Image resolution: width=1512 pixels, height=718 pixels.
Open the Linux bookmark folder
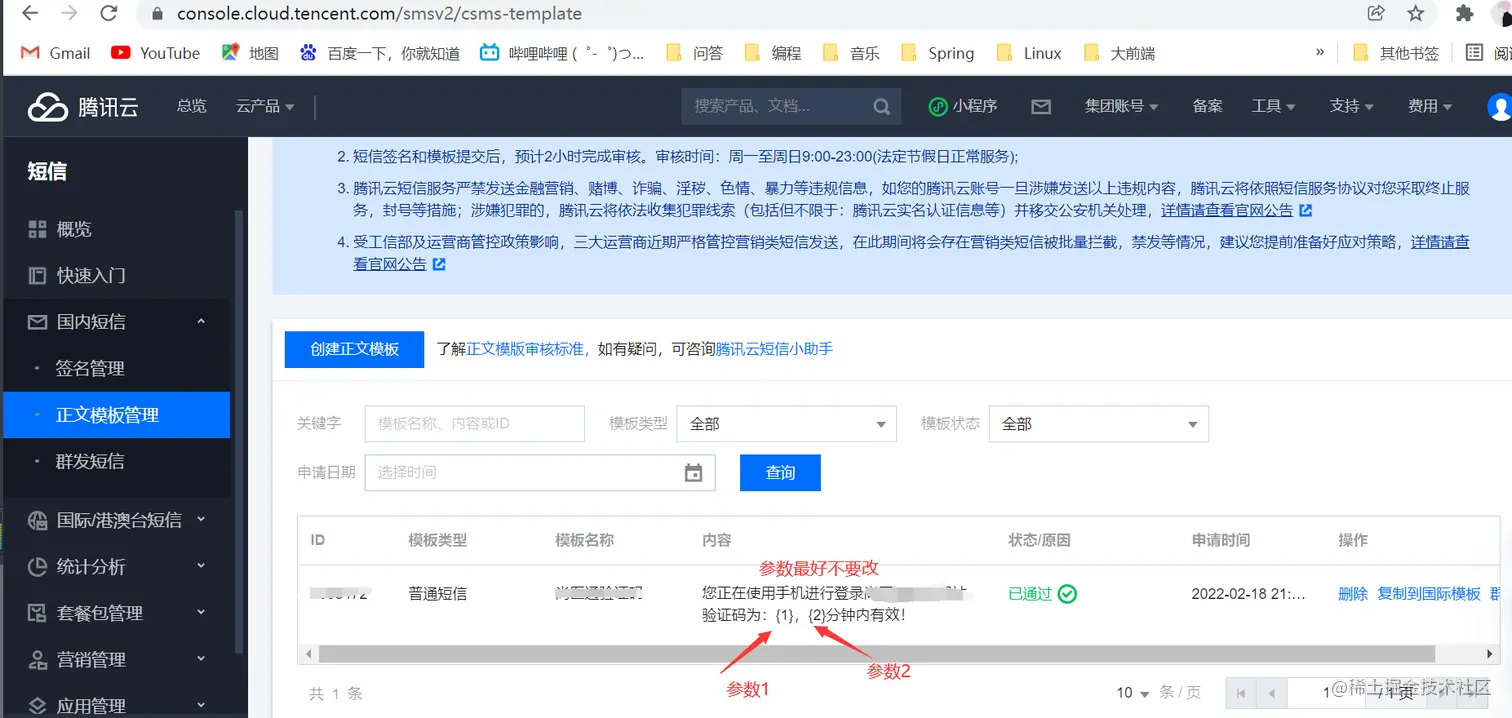(1029, 53)
